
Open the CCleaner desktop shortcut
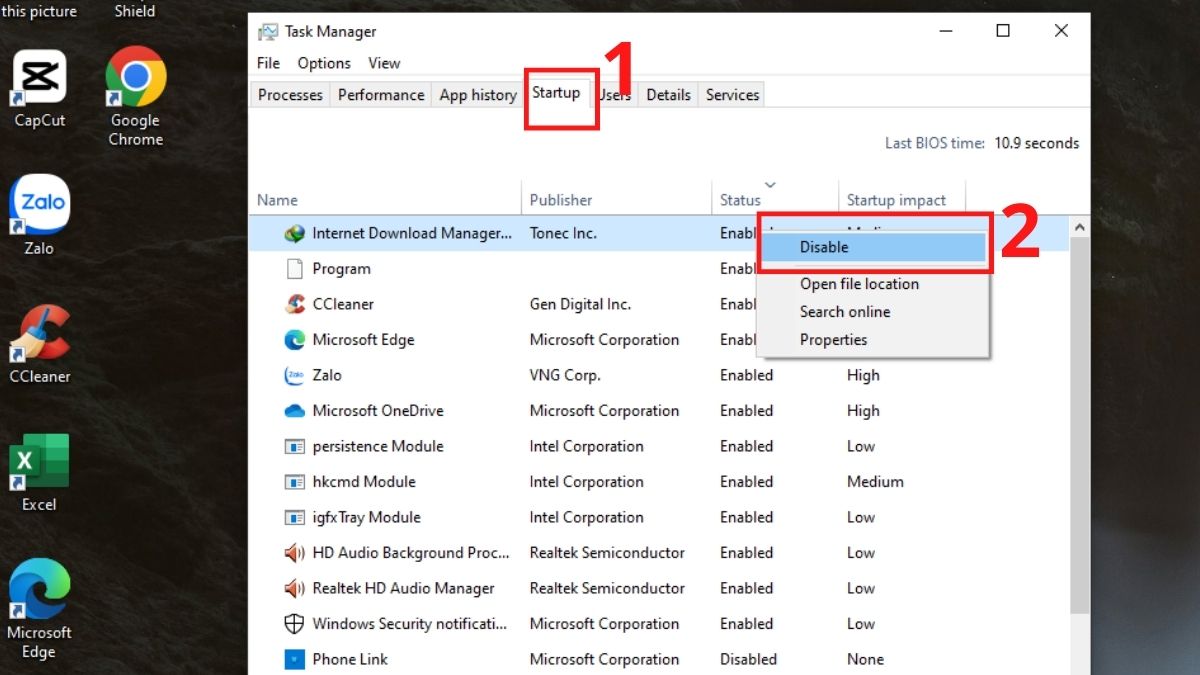40,343
